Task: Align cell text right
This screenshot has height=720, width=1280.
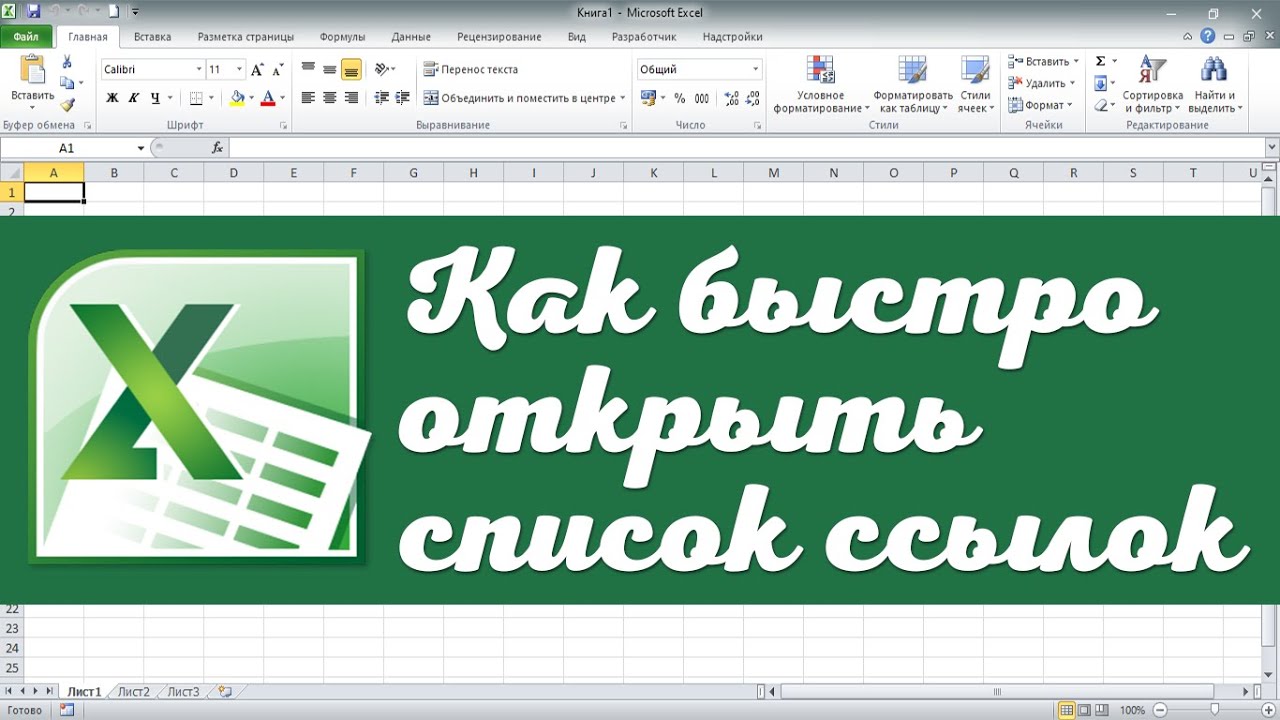Action: [x=351, y=98]
